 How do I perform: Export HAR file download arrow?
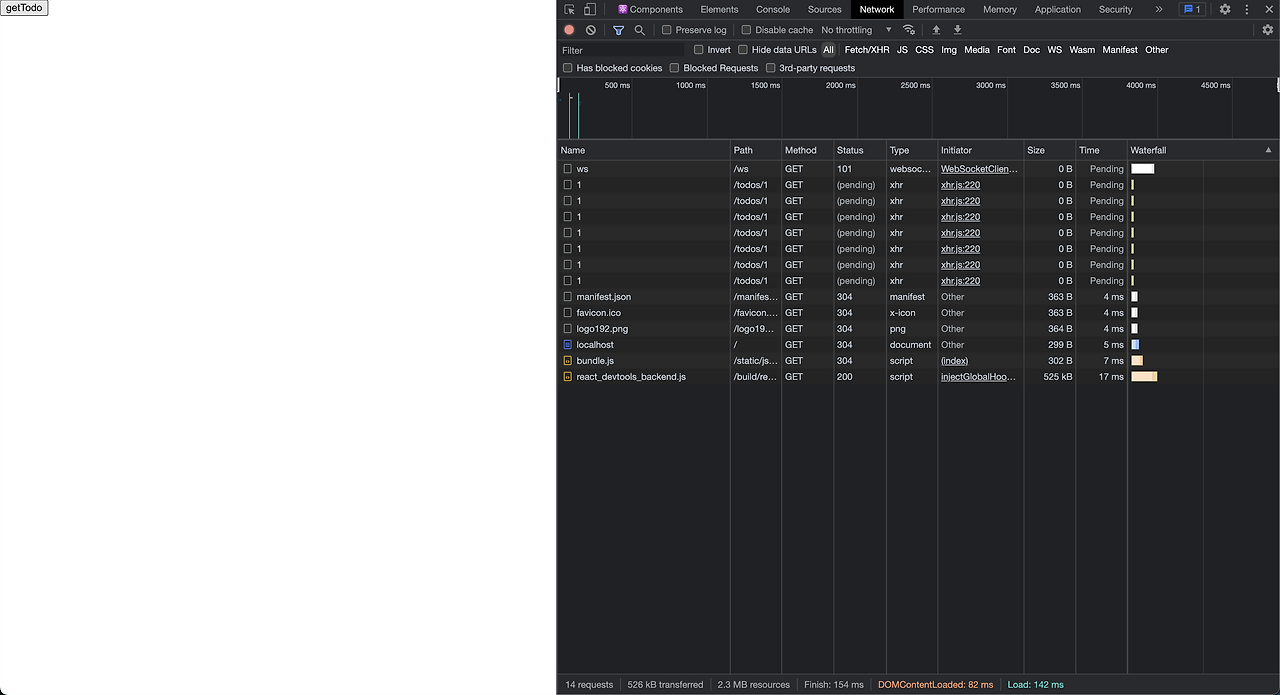(x=957, y=30)
